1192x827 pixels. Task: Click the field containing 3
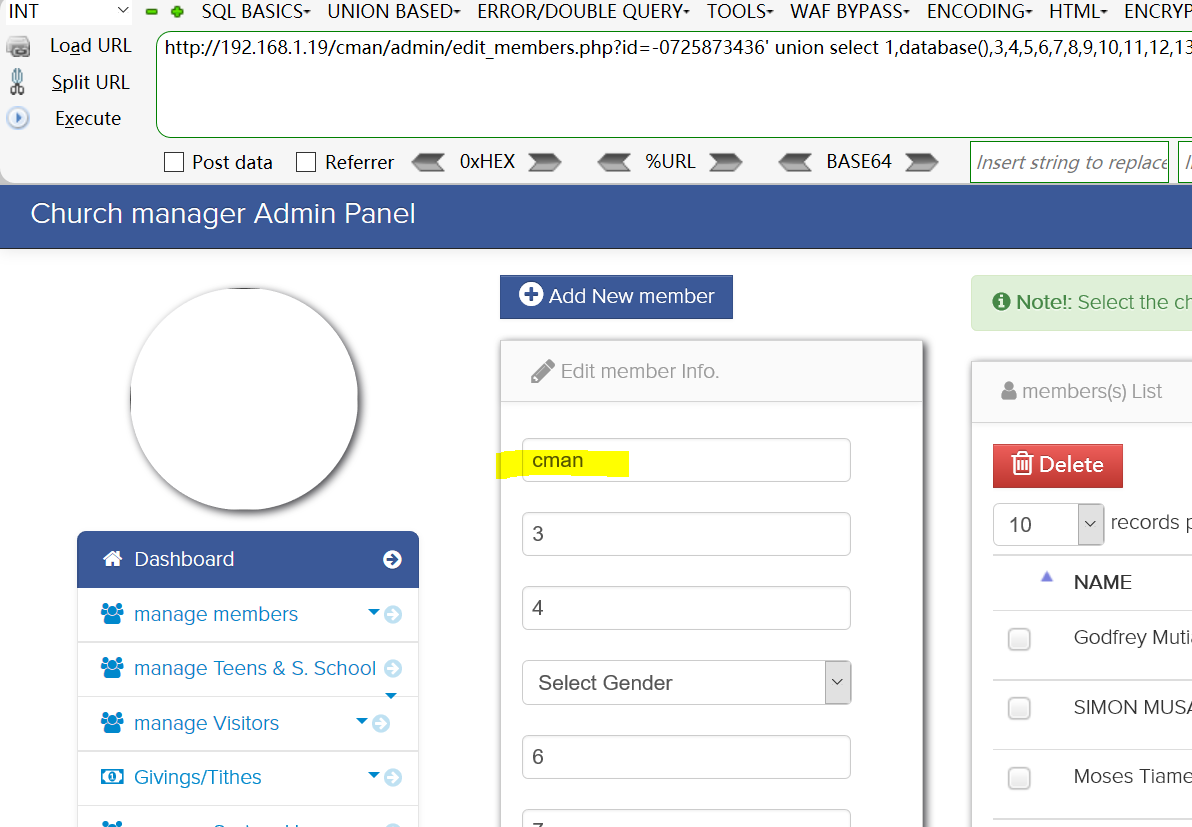[686, 534]
